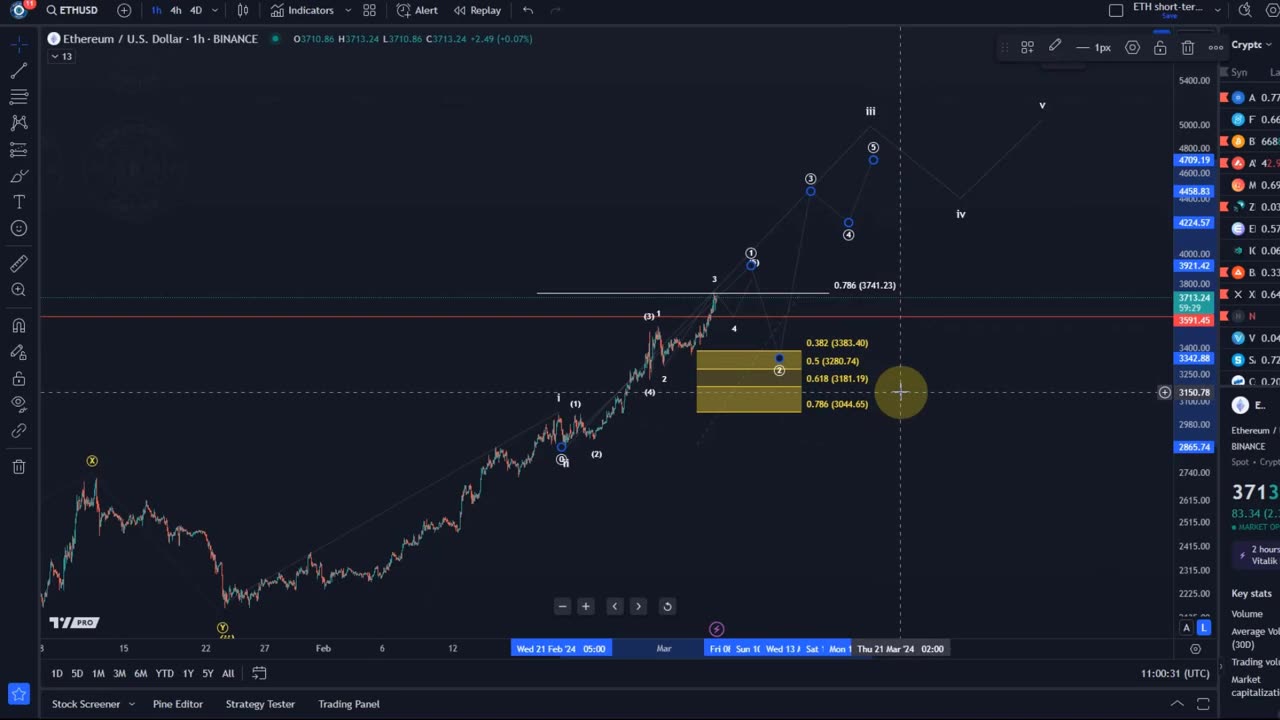Screen dimensions: 1280x720
Task: Open the Stock Screener tab
Action: point(86,704)
